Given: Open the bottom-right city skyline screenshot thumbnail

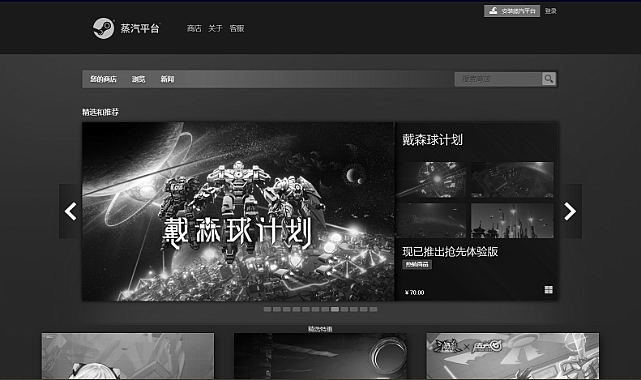Looking at the screenshot, I should point(512,221).
